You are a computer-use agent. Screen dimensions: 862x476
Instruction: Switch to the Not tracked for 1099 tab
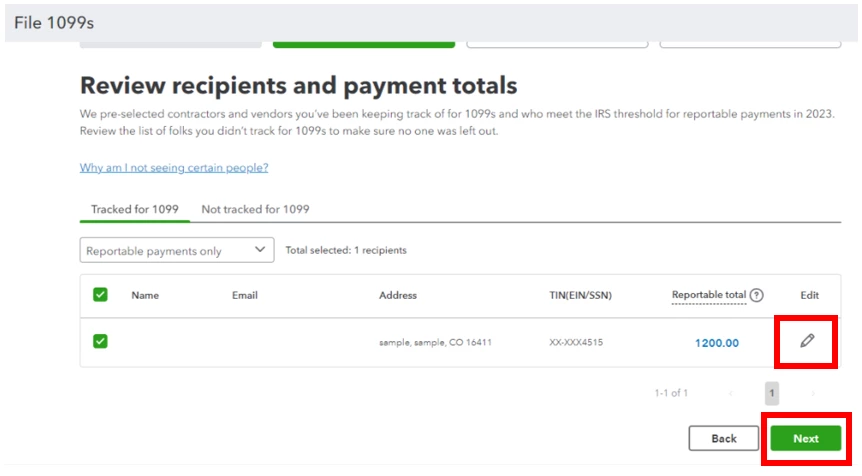pos(255,209)
